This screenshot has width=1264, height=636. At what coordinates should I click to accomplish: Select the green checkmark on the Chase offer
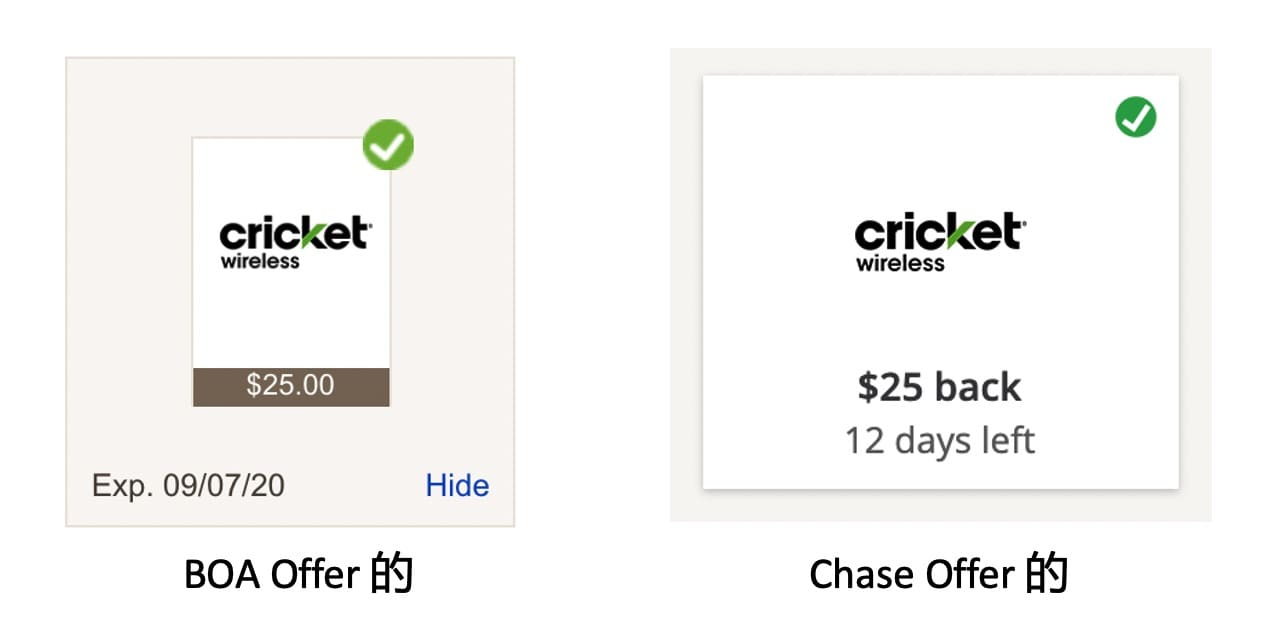[x=1135, y=117]
